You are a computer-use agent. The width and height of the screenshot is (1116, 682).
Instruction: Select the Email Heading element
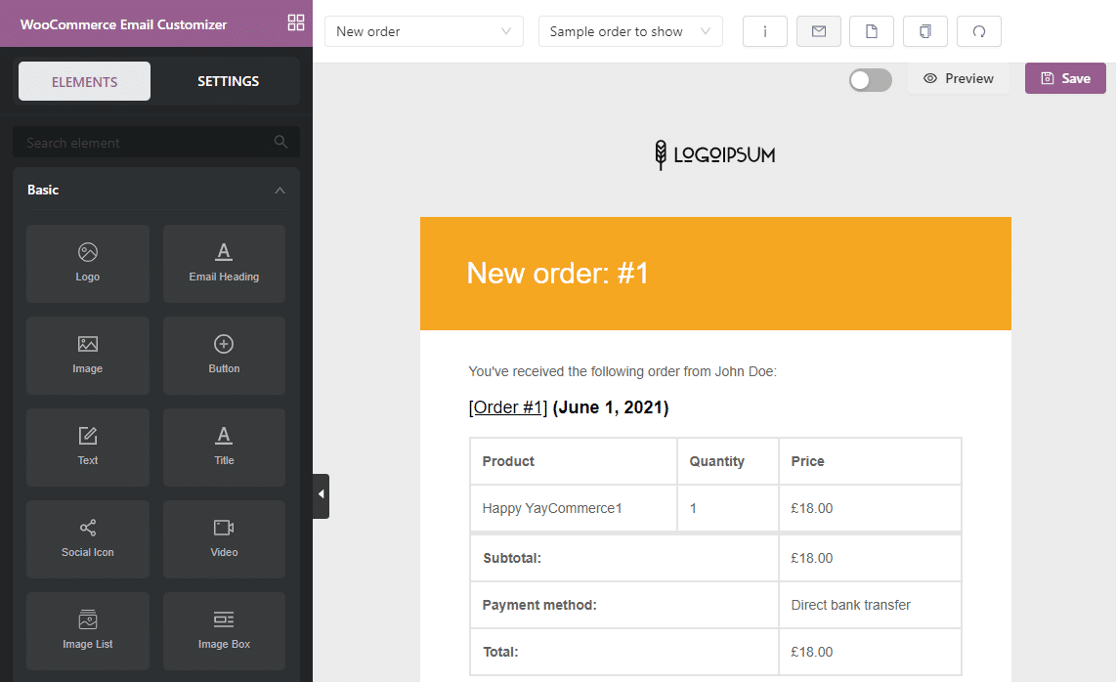tap(223, 263)
